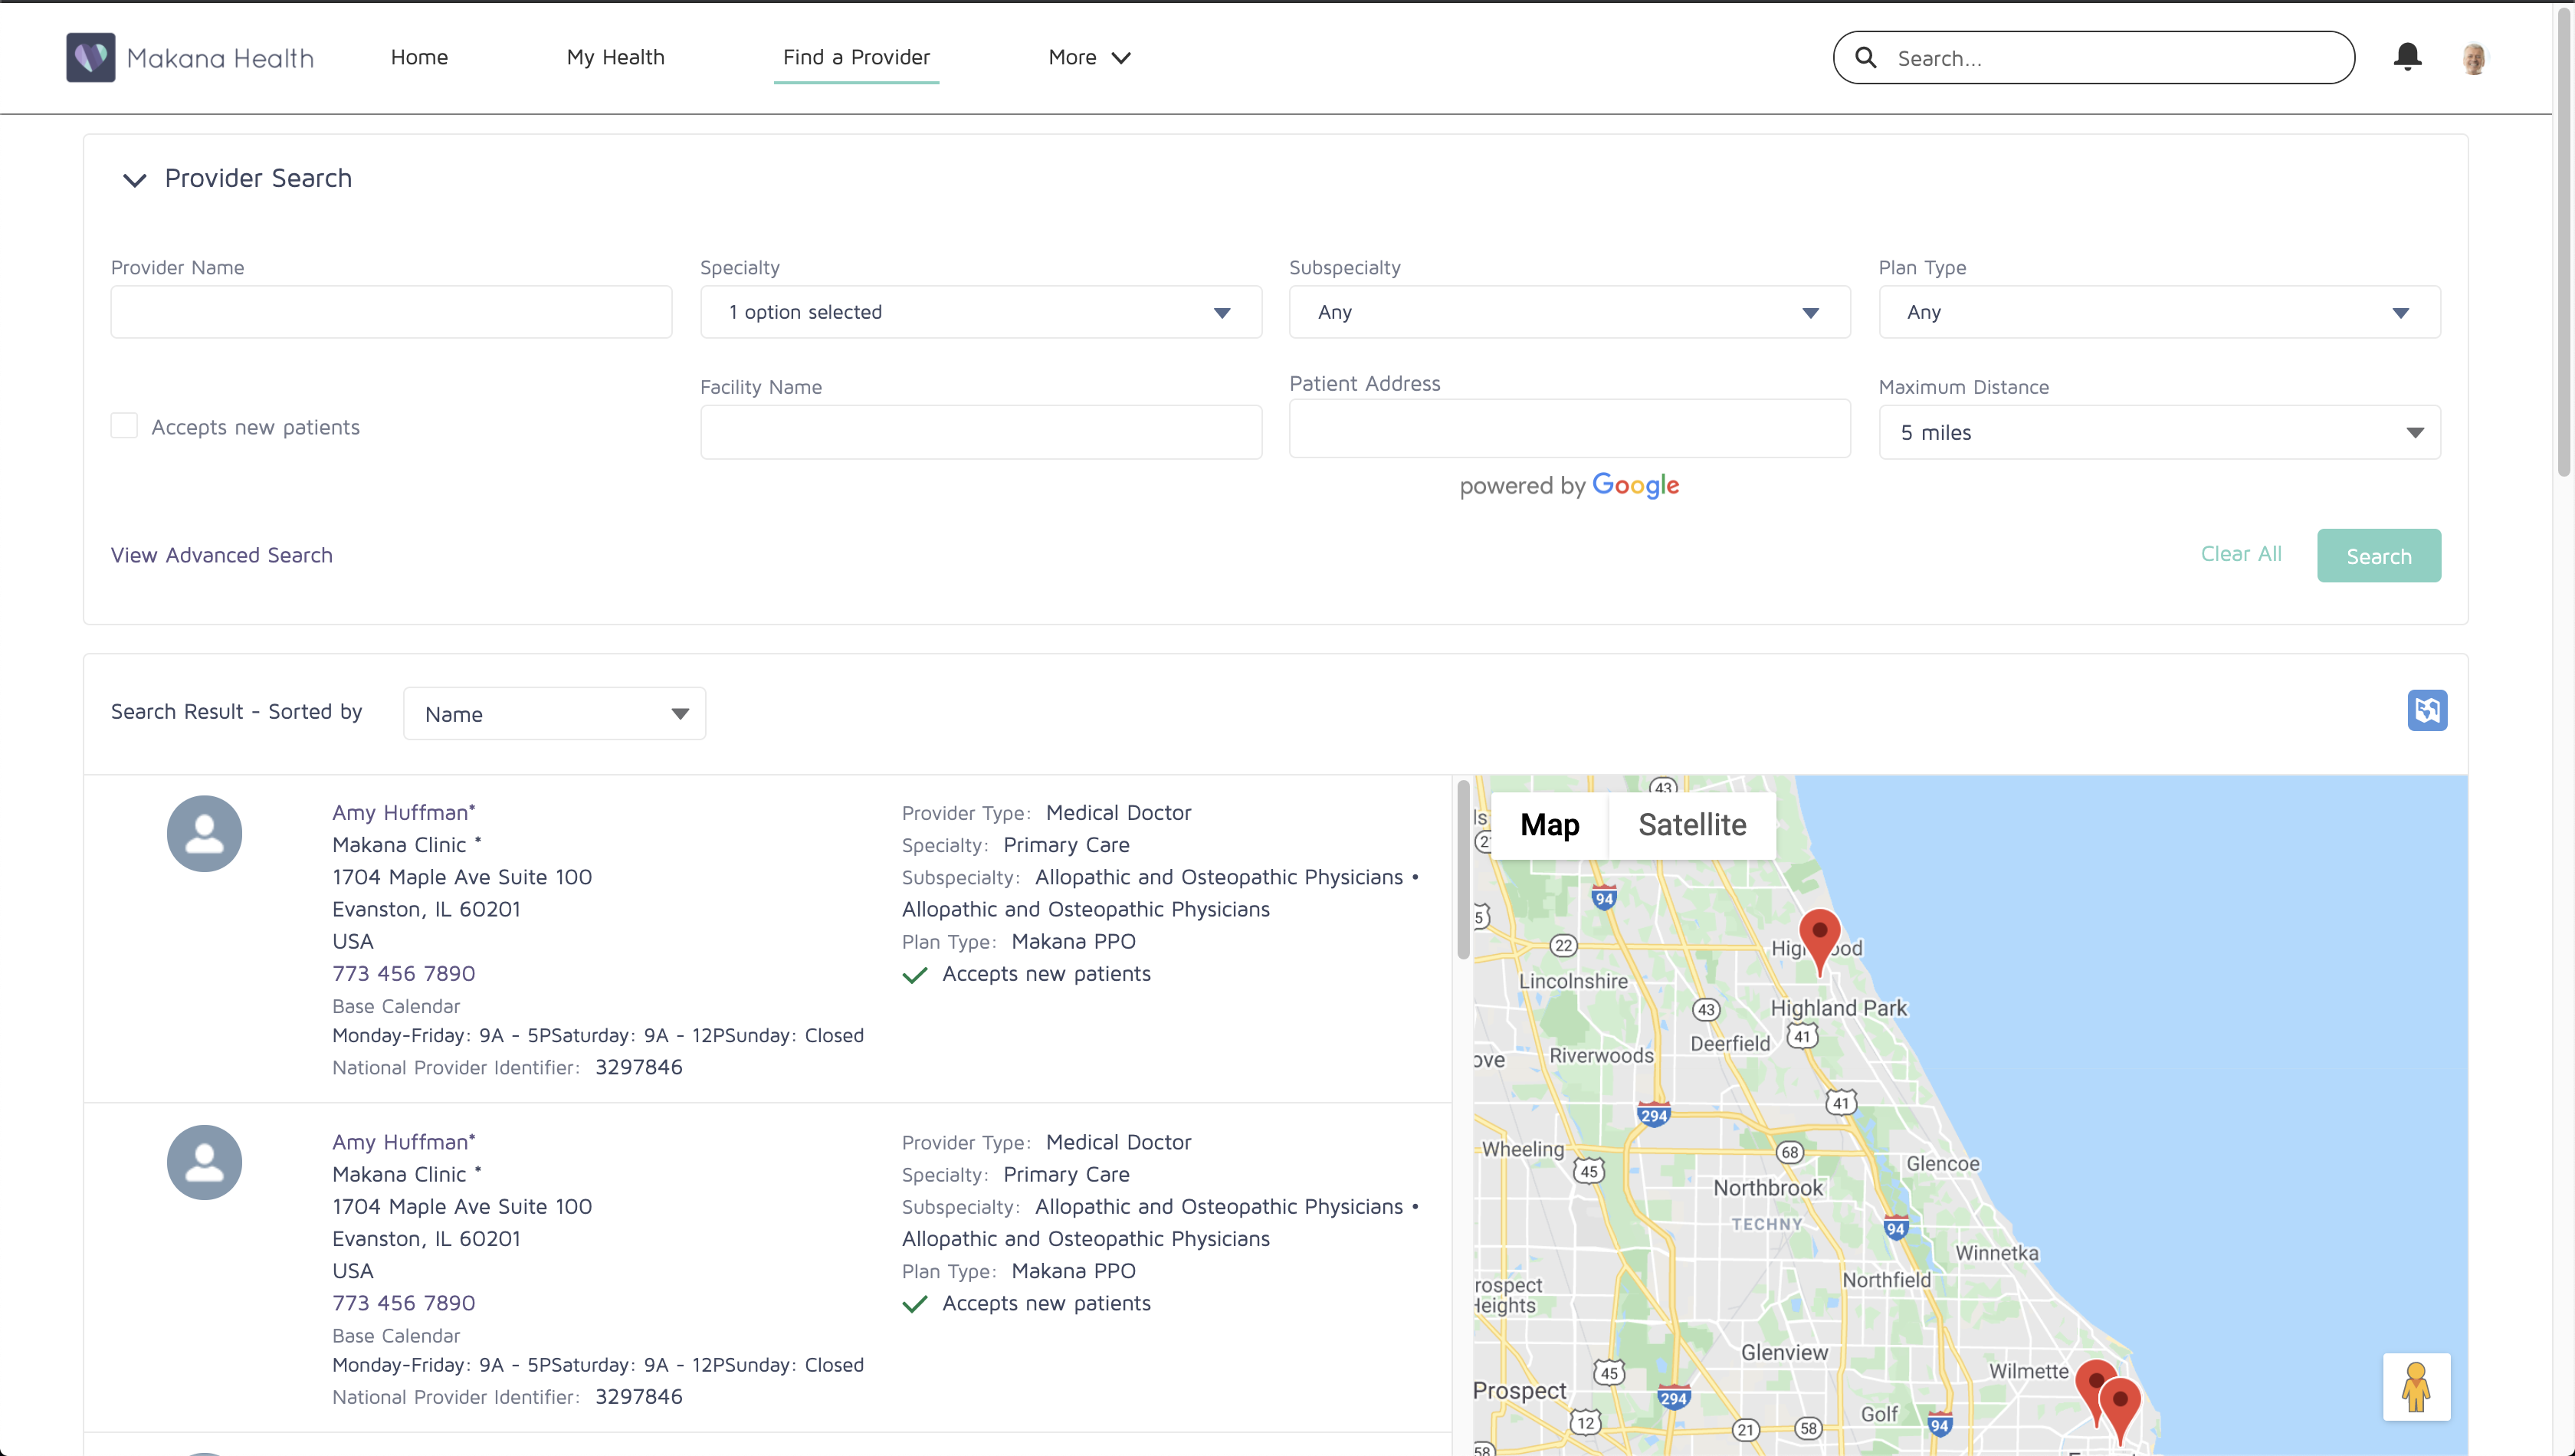The width and height of the screenshot is (2575, 1456).
Task: Open the Sorted by Name dropdown
Action: [x=554, y=714]
